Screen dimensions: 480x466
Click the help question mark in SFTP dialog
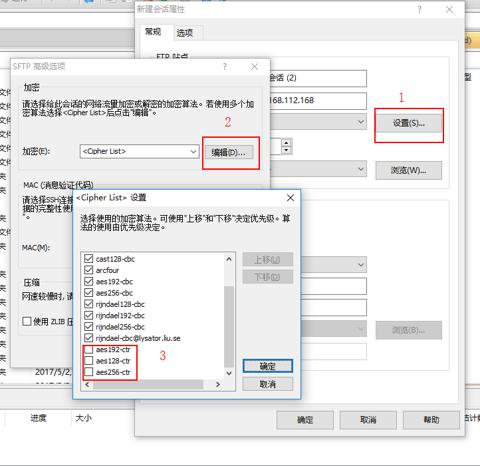coord(225,67)
